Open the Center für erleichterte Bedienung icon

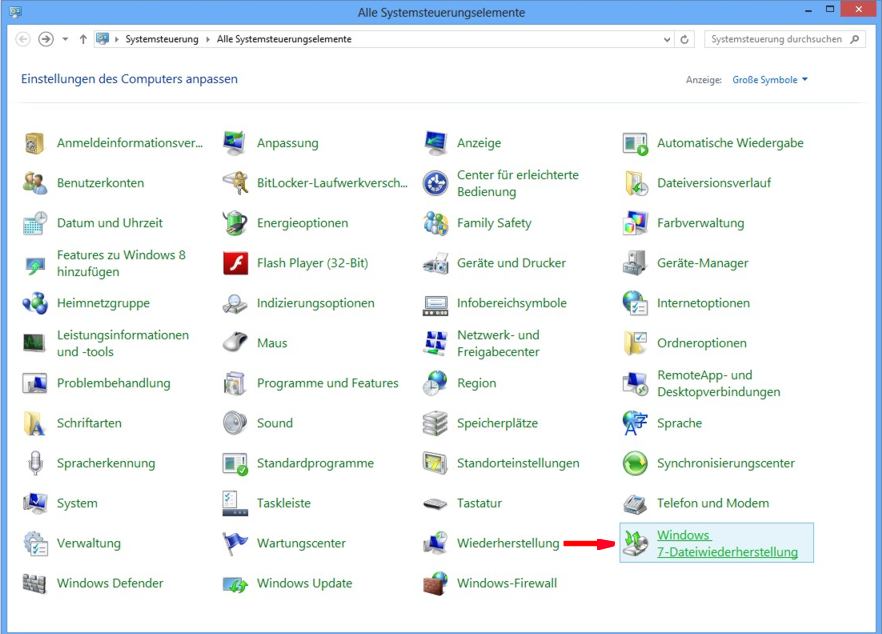point(435,183)
